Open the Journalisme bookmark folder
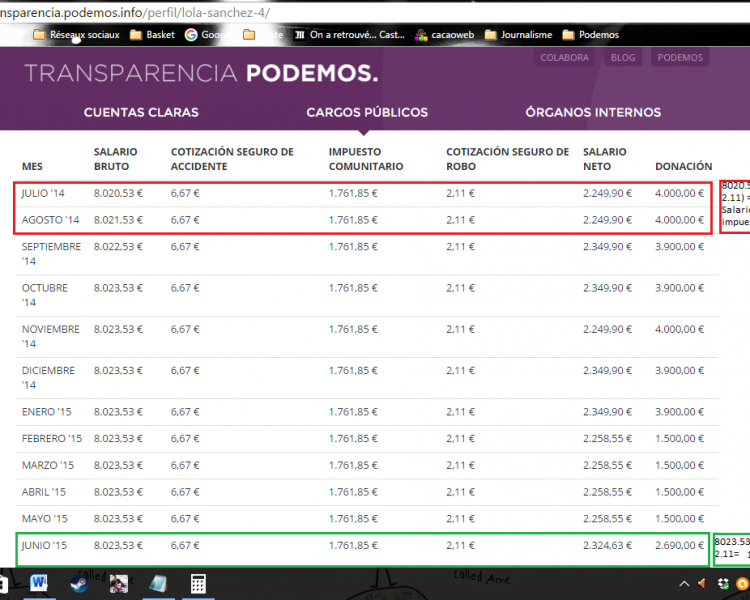Screen dimensions: 750x600 click(517, 34)
